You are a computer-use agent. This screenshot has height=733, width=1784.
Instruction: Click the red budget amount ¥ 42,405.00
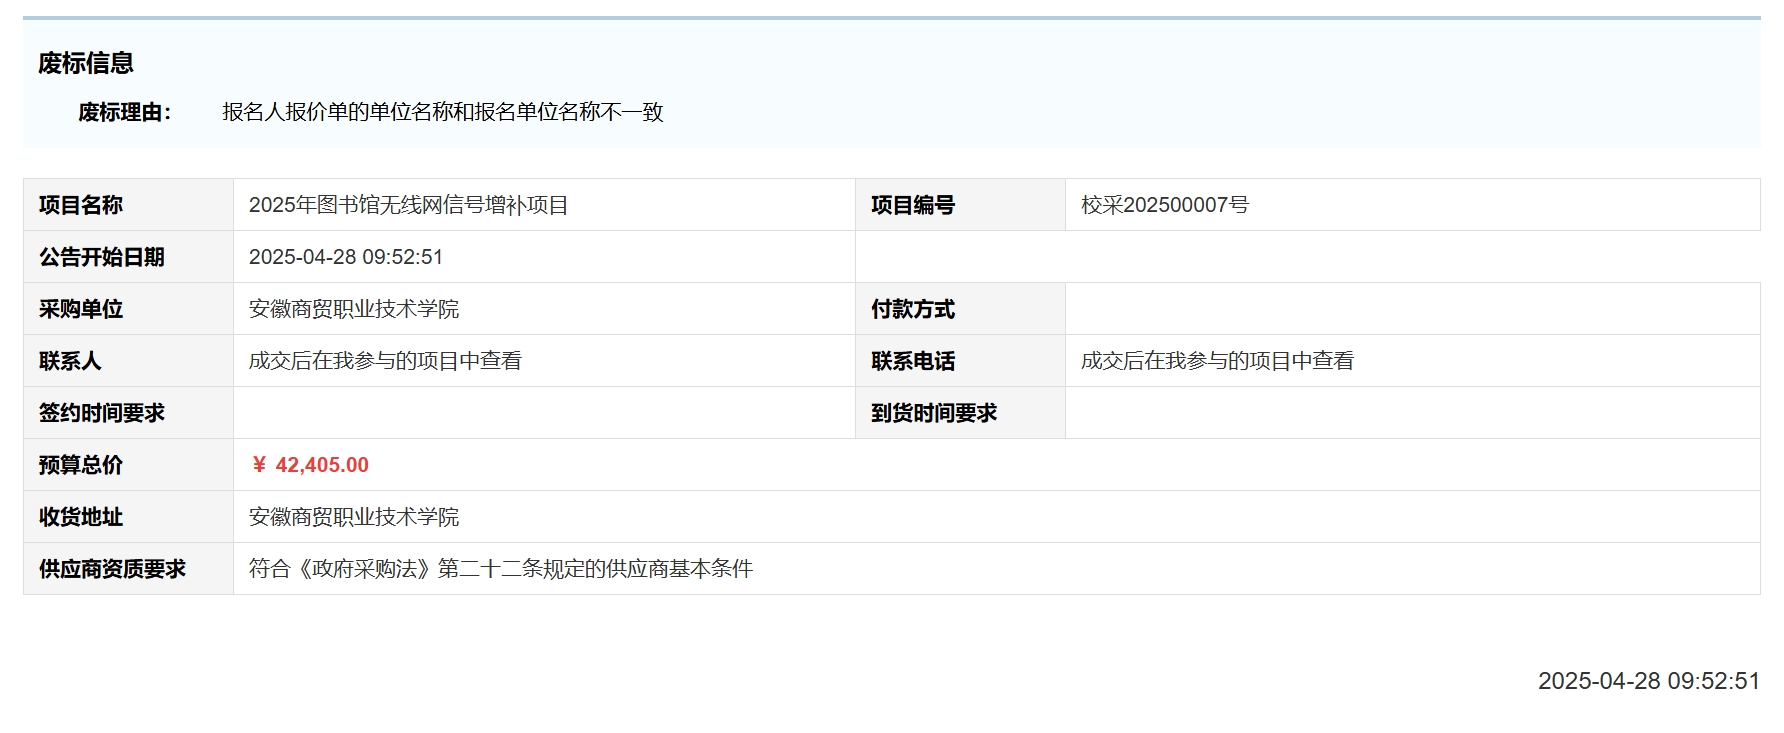tap(311, 465)
